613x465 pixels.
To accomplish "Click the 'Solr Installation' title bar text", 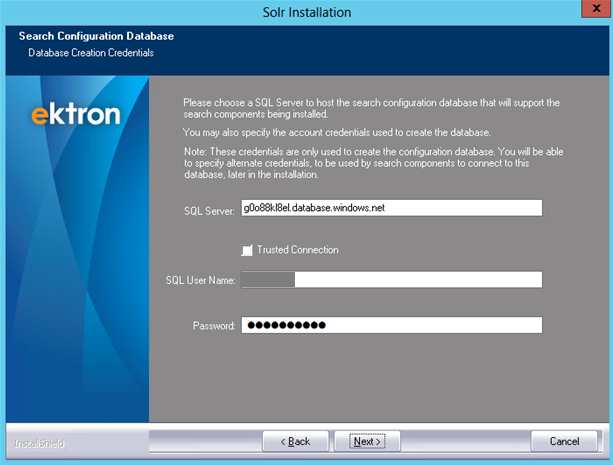I will coord(307,13).
